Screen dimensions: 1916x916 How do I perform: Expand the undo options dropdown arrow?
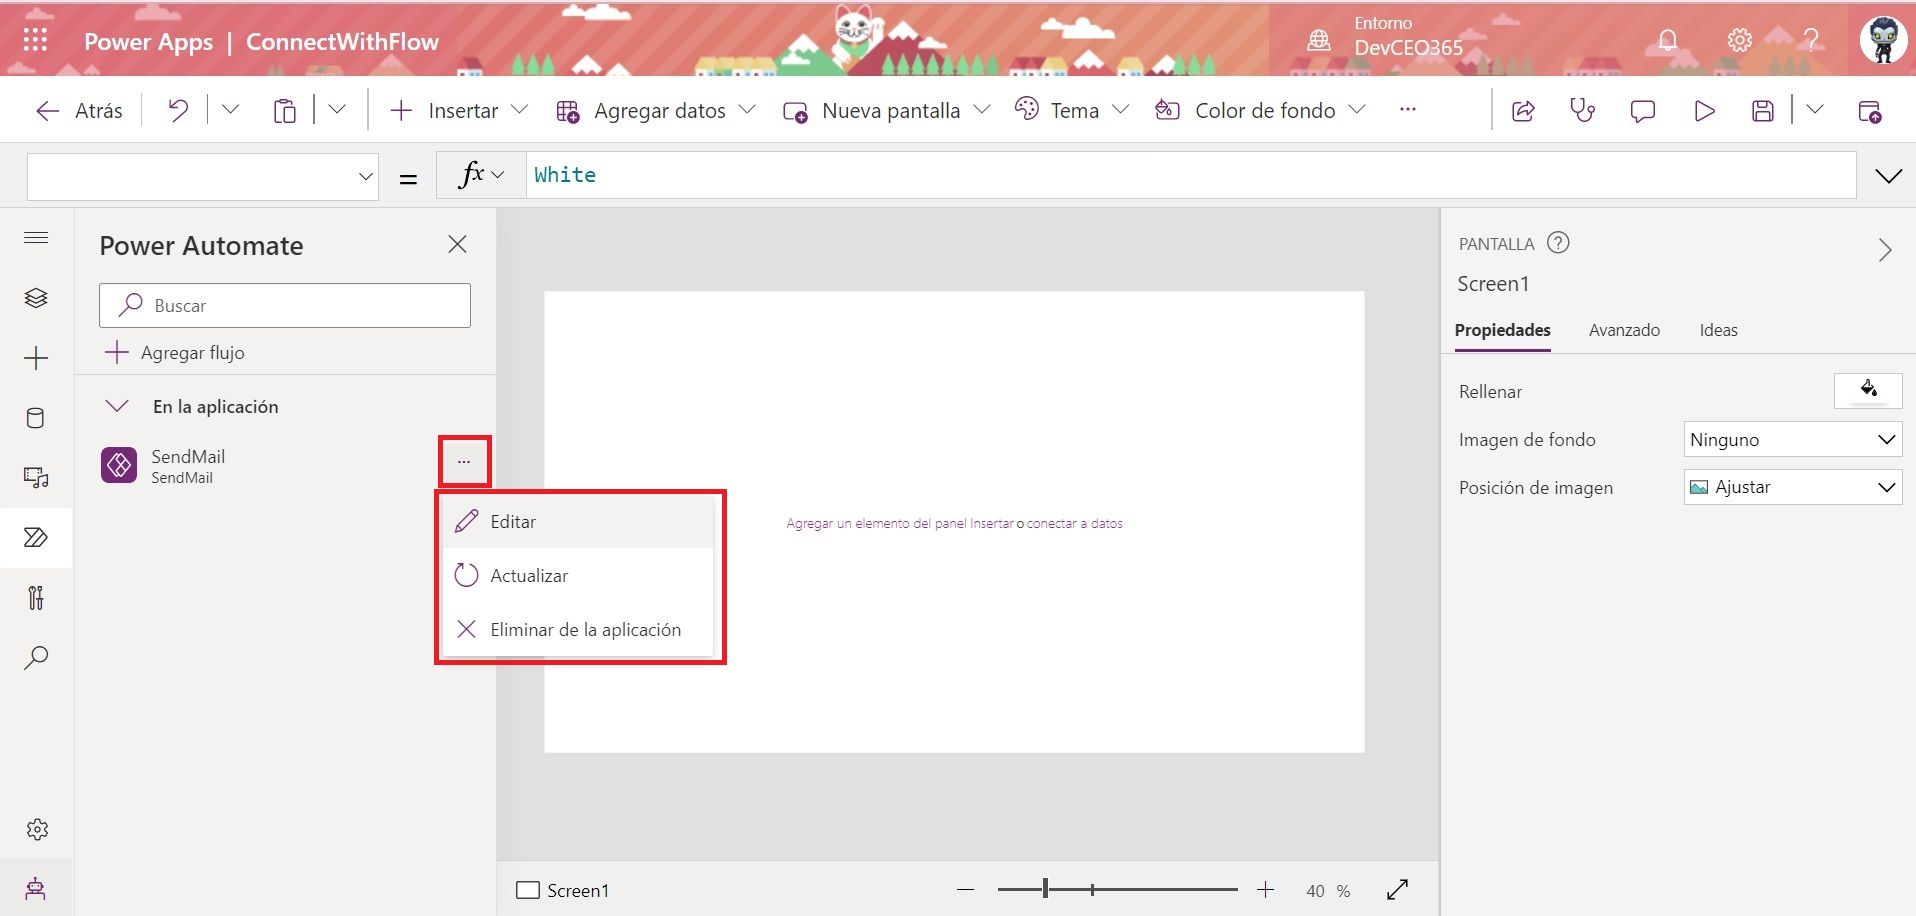tap(230, 109)
